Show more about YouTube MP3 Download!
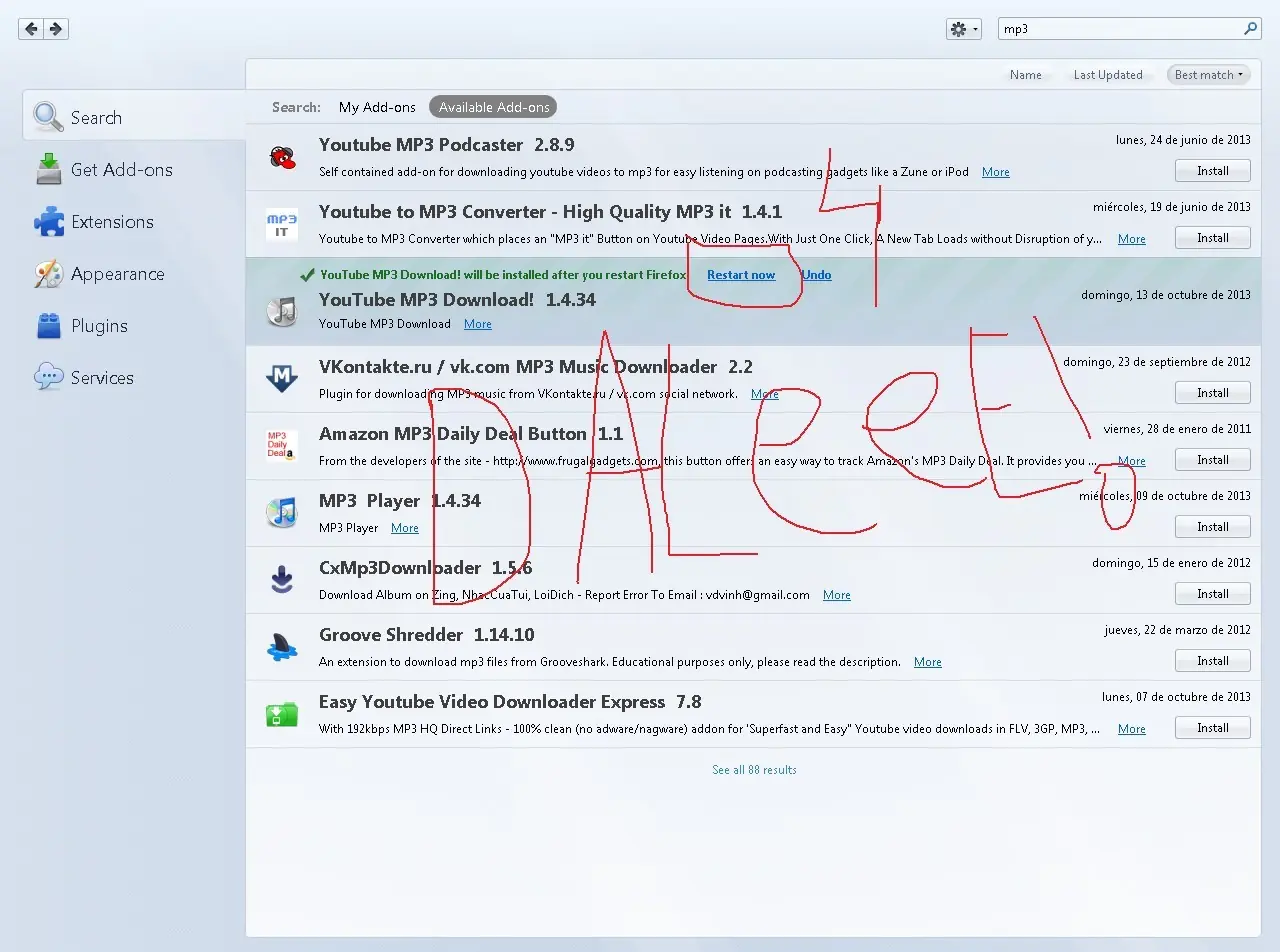Screen dimensions: 1280x952 point(478,324)
